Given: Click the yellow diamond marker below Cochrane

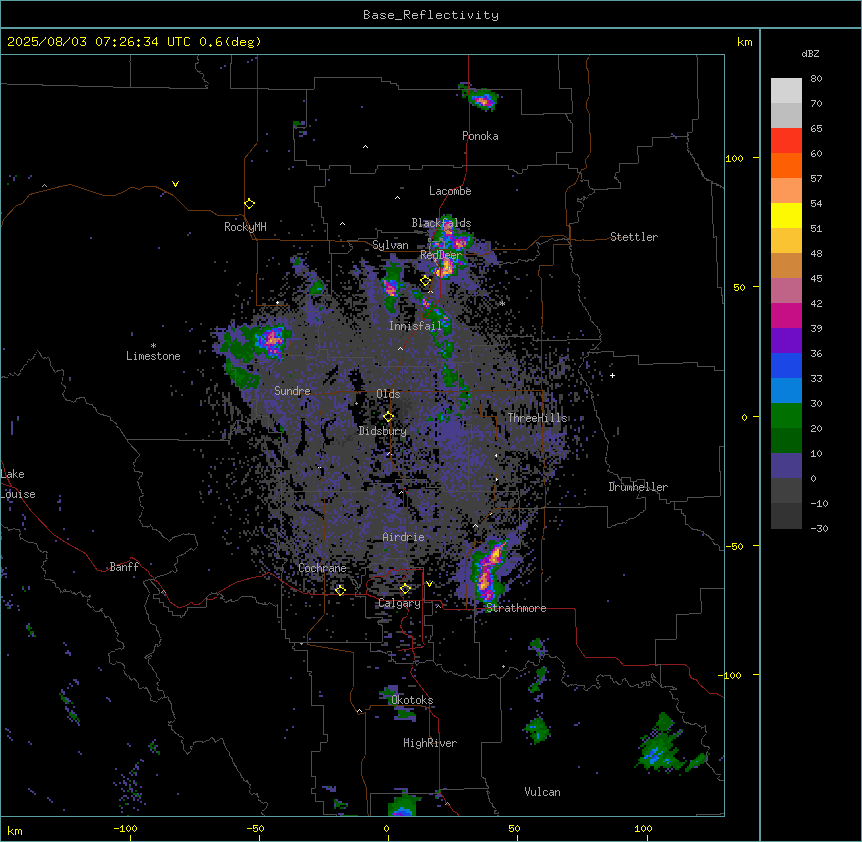Looking at the screenshot, I should click(x=340, y=590).
